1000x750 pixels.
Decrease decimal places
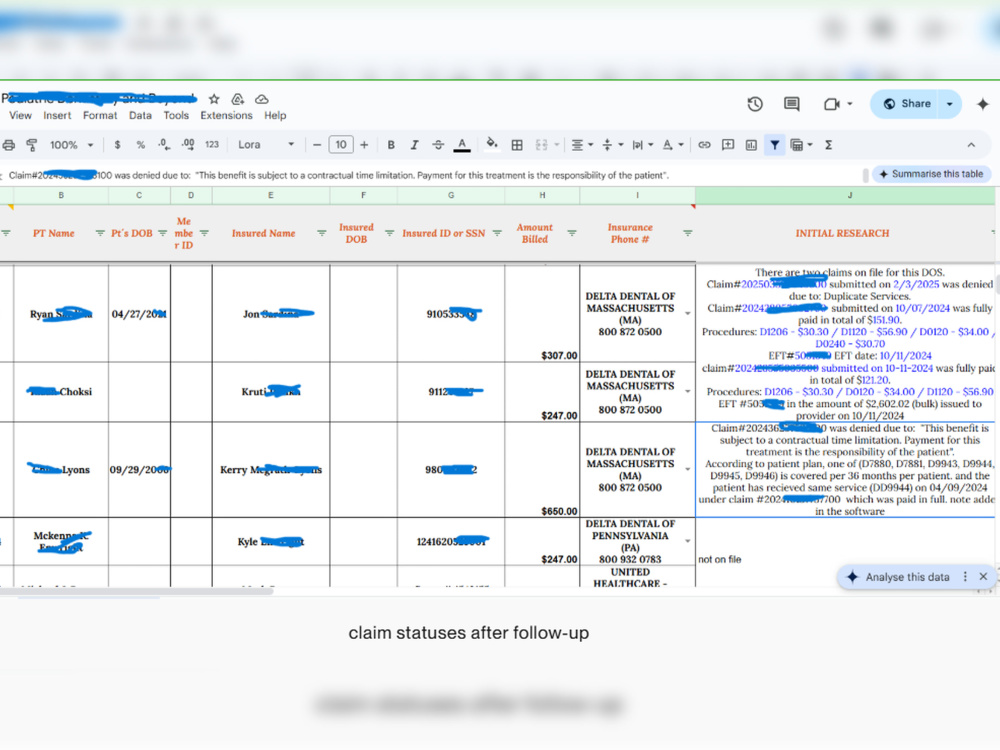[164, 145]
